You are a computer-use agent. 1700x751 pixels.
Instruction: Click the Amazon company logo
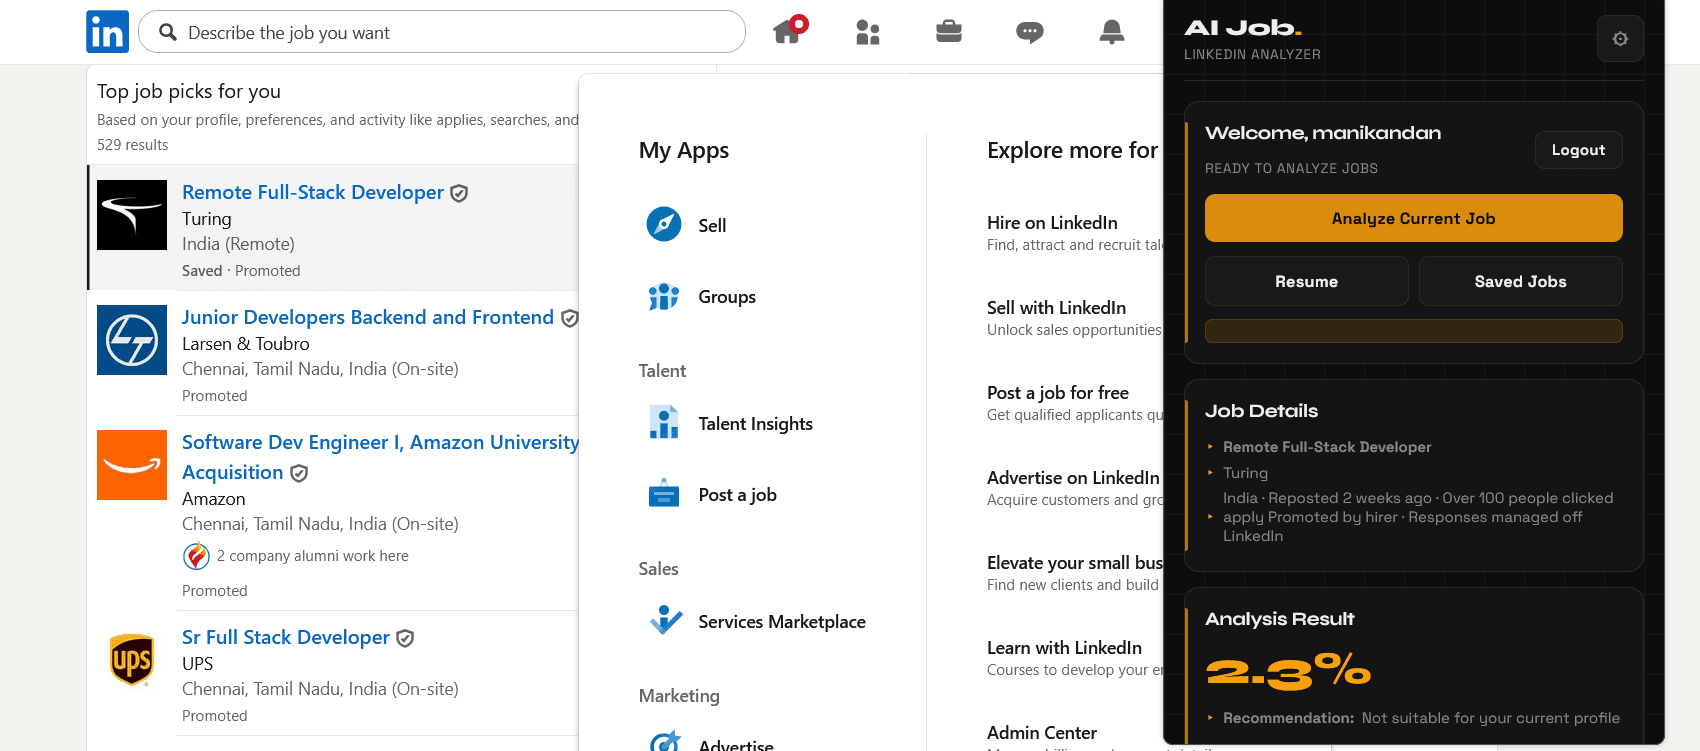pyautogui.click(x=132, y=465)
